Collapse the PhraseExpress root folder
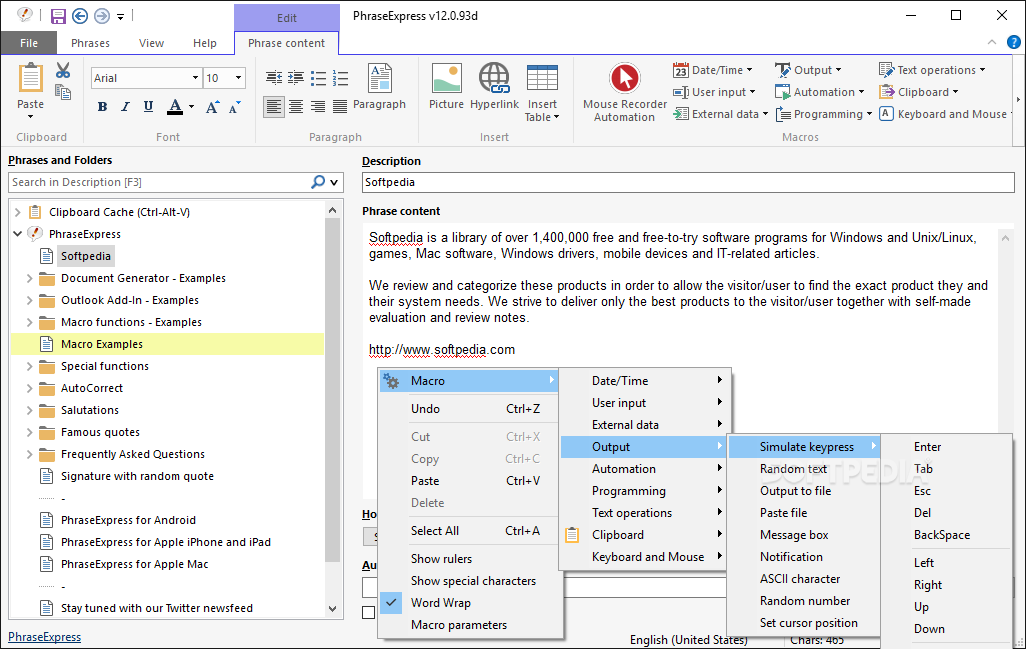Image resolution: width=1026 pixels, height=649 pixels. [x=18, y=234]
